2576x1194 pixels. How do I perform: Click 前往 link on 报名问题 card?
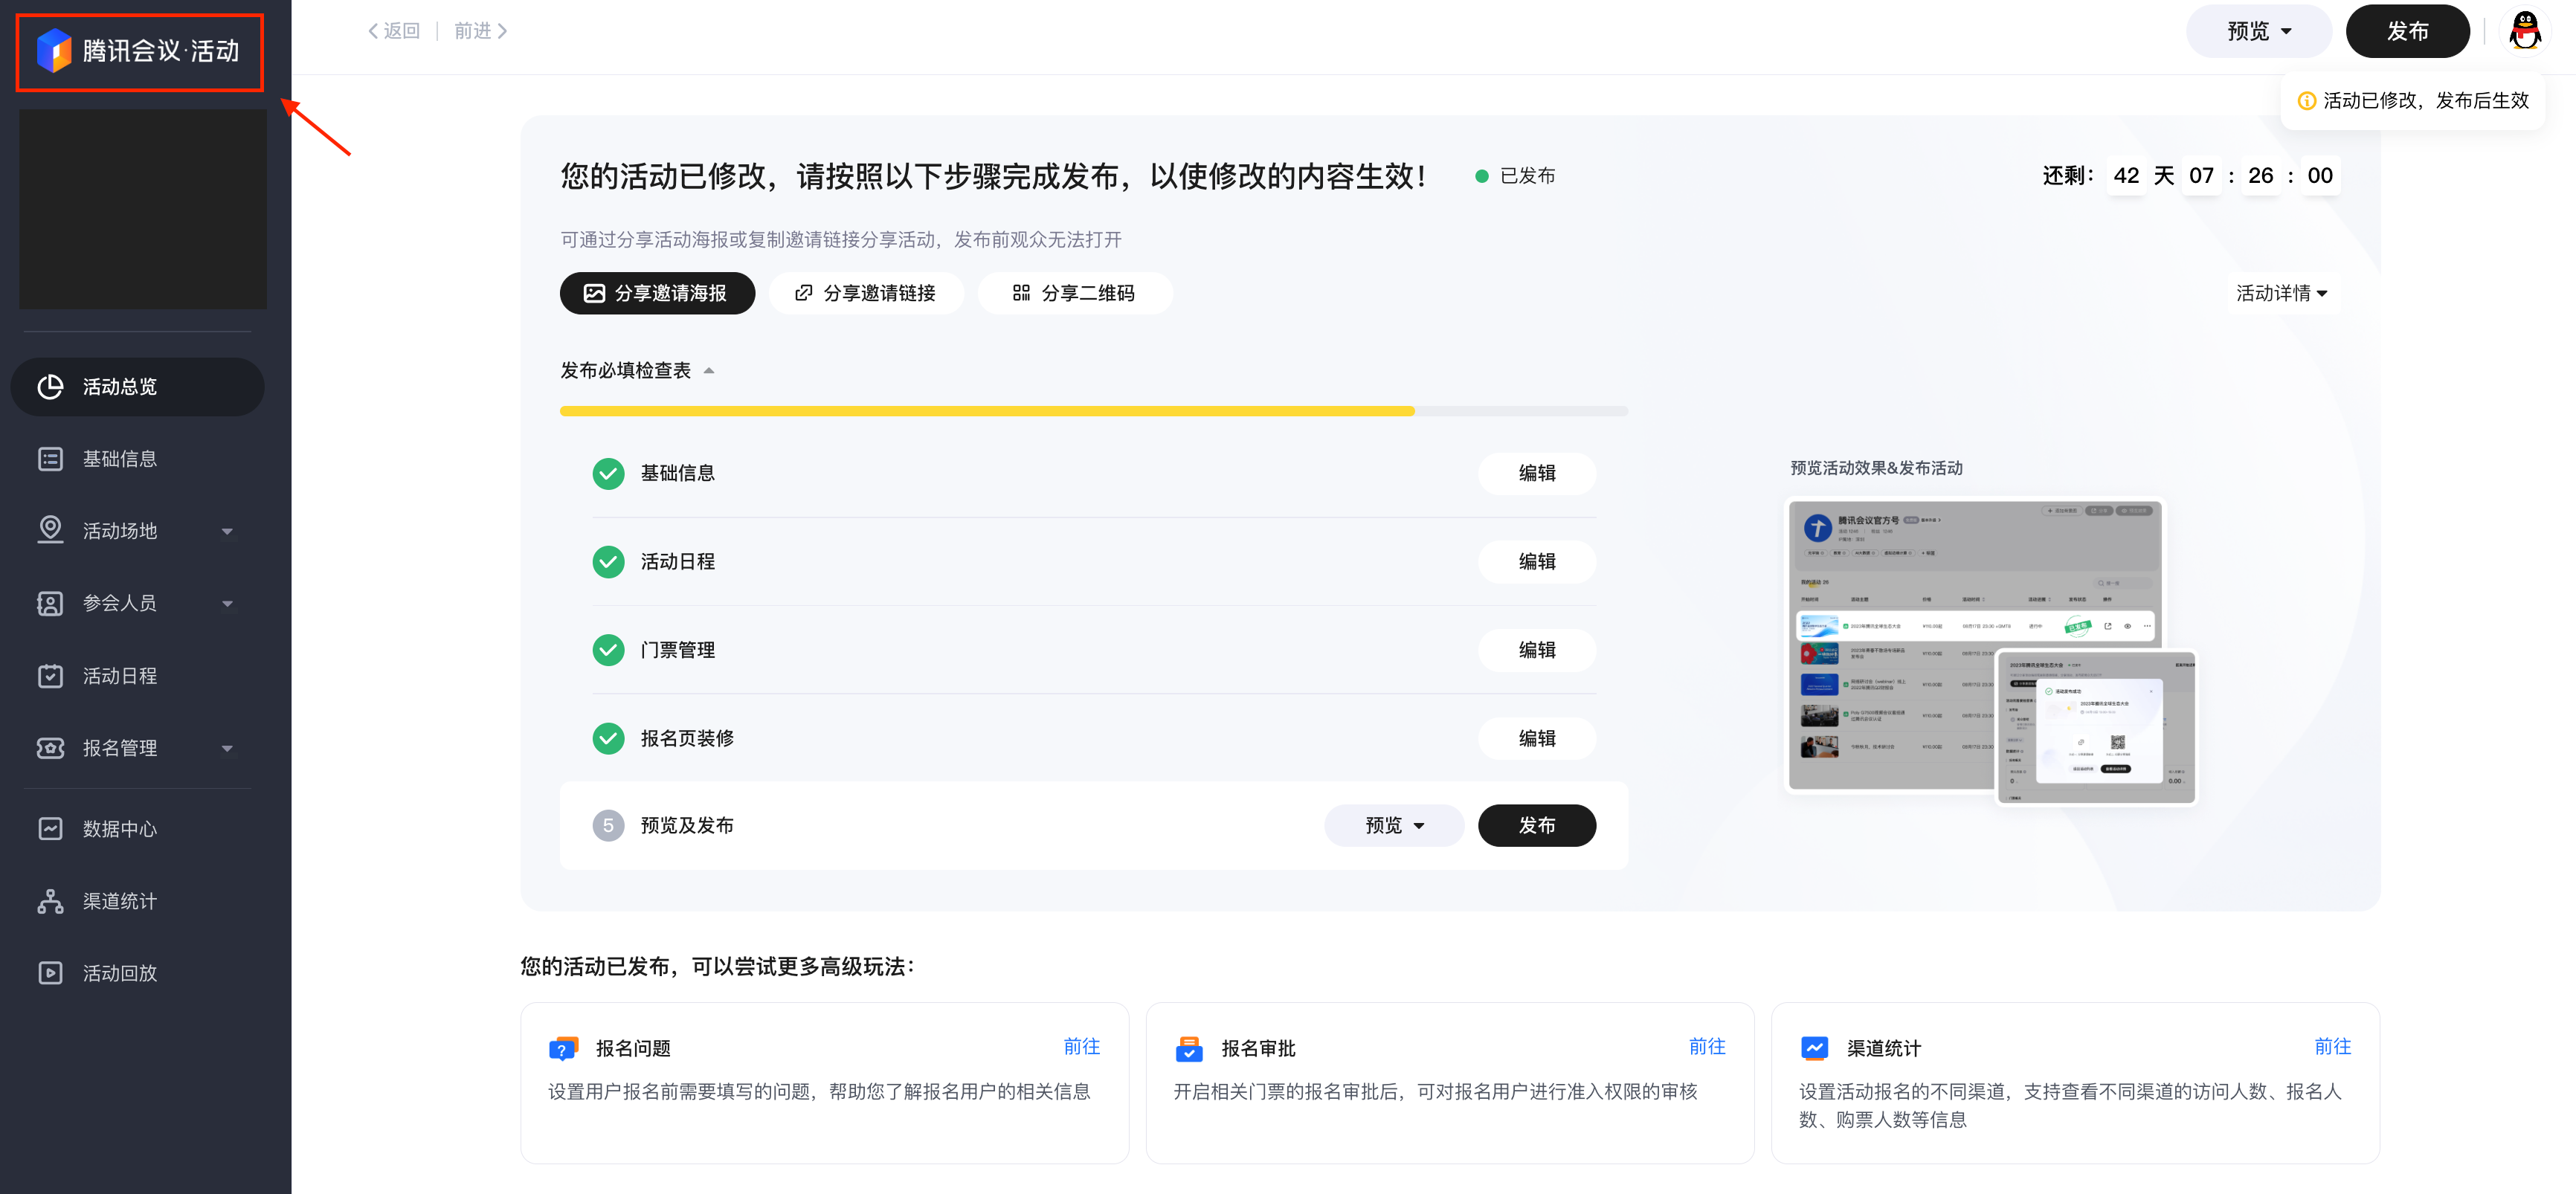1081,1047
